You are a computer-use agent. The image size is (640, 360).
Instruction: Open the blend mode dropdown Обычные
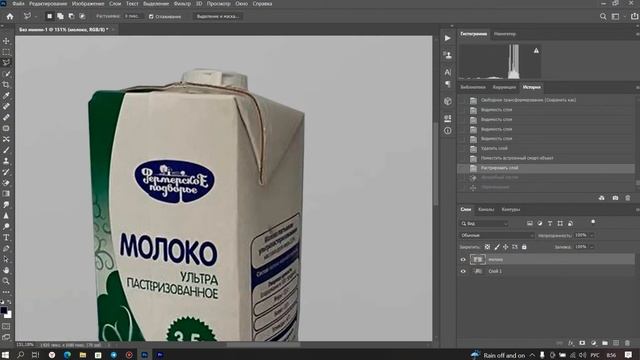pyautogui.click(x=497, y=236)
